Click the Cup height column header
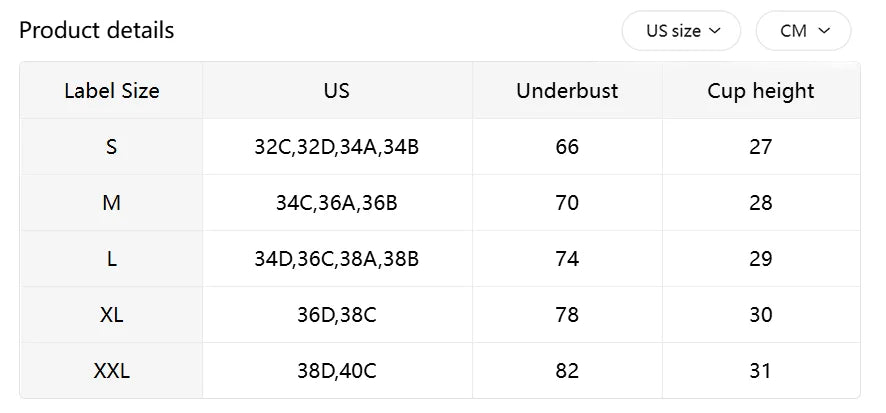 point(760,91)
